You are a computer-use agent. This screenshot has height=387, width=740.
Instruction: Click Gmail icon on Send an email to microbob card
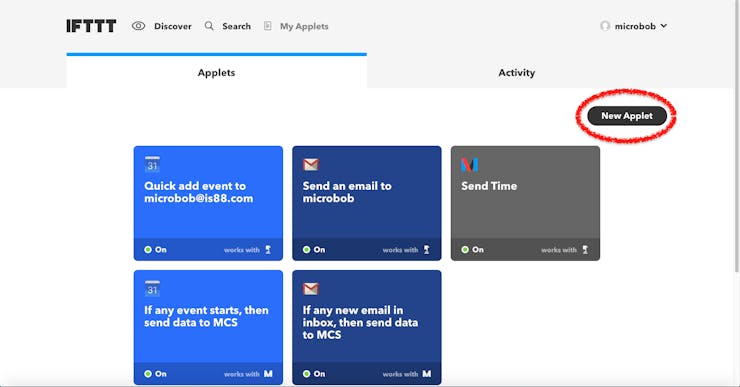(311, 164)
